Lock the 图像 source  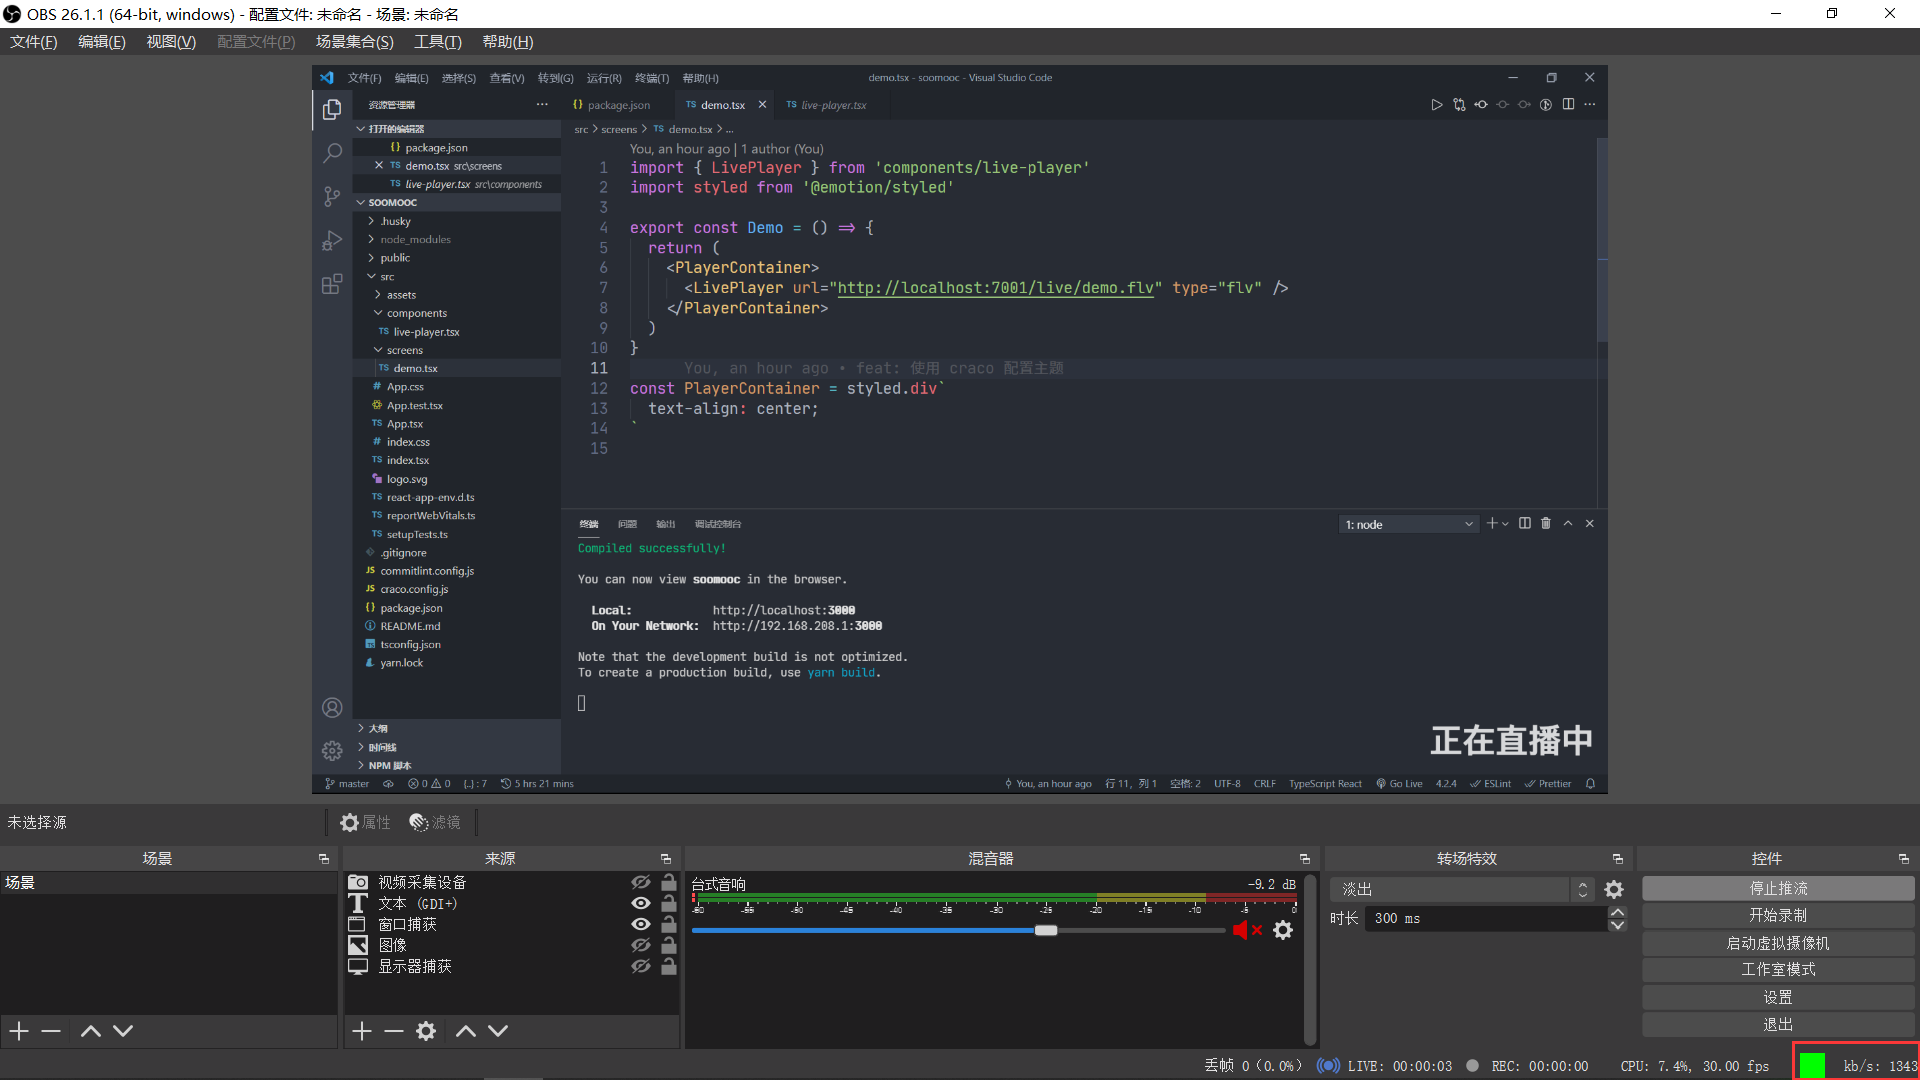[669, 945]
